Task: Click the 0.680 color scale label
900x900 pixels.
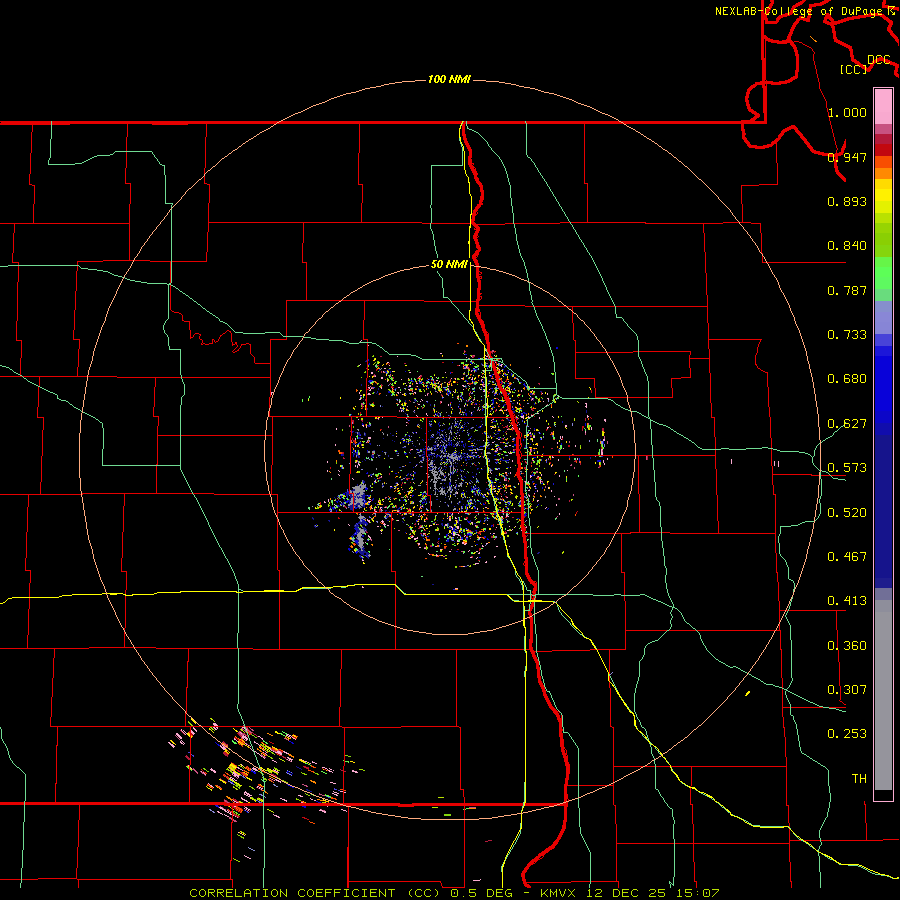Action: [x=847, y=378]
